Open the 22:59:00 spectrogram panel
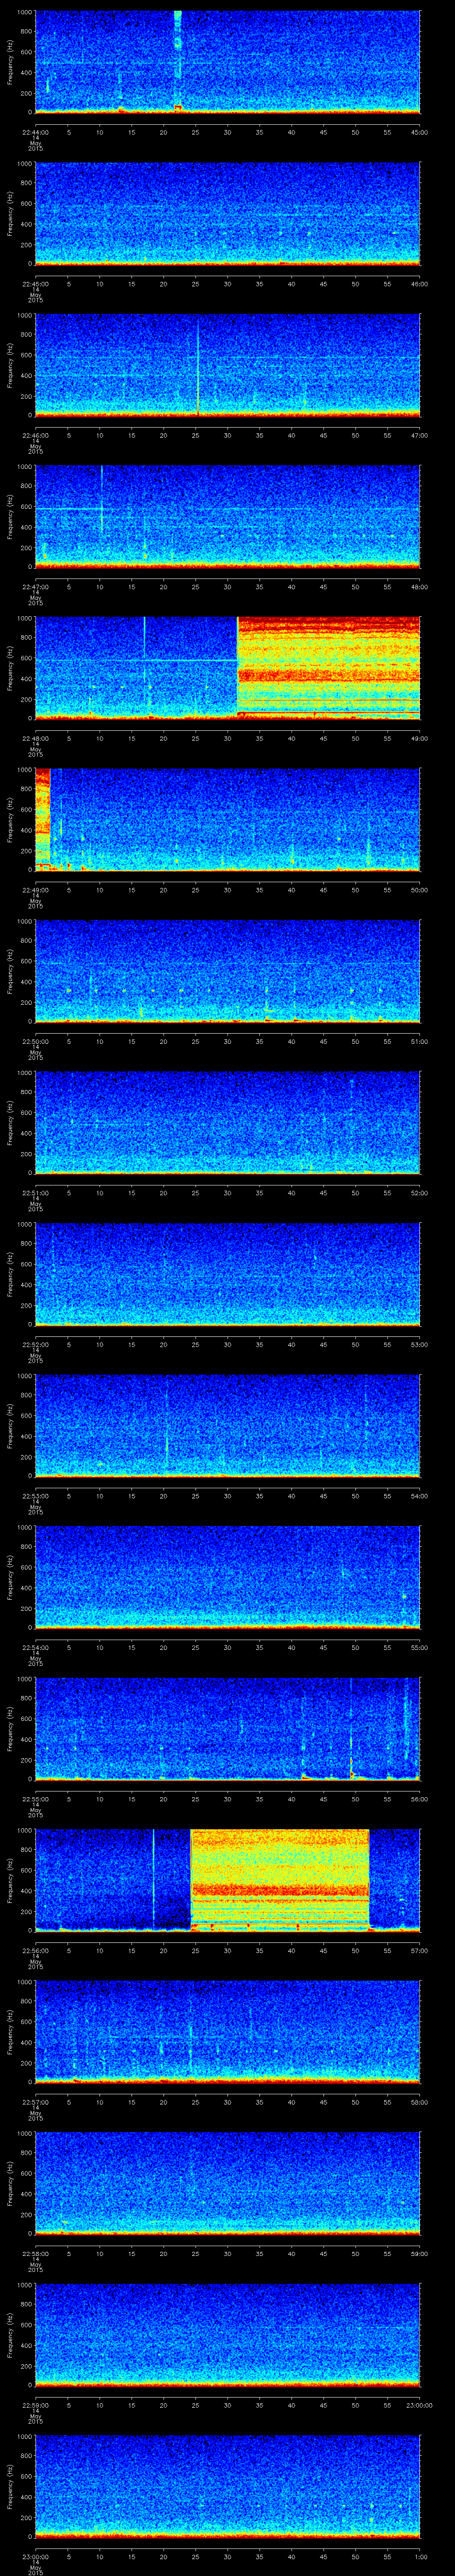This screenshot has height=2576, width=455. tap(228, 2334)
